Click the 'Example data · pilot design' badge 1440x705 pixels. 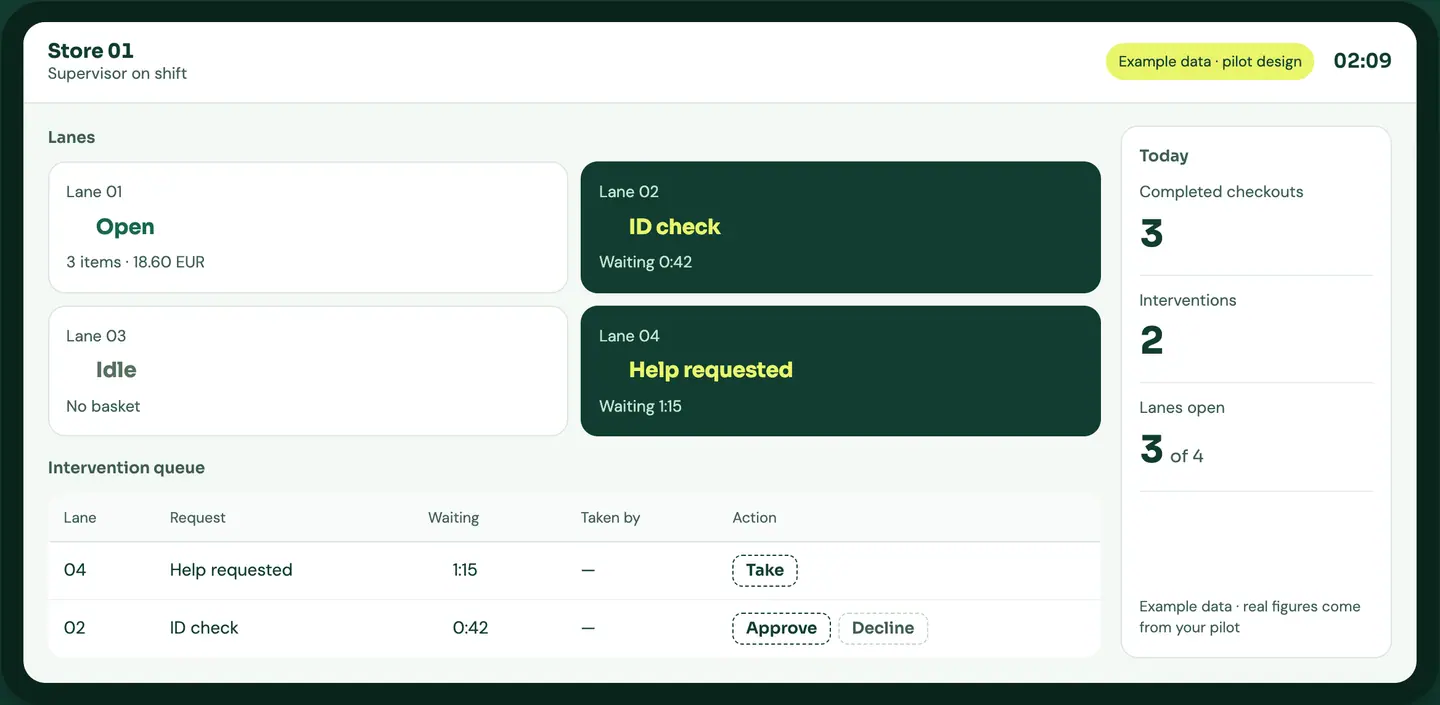(x=1210, y=61)
